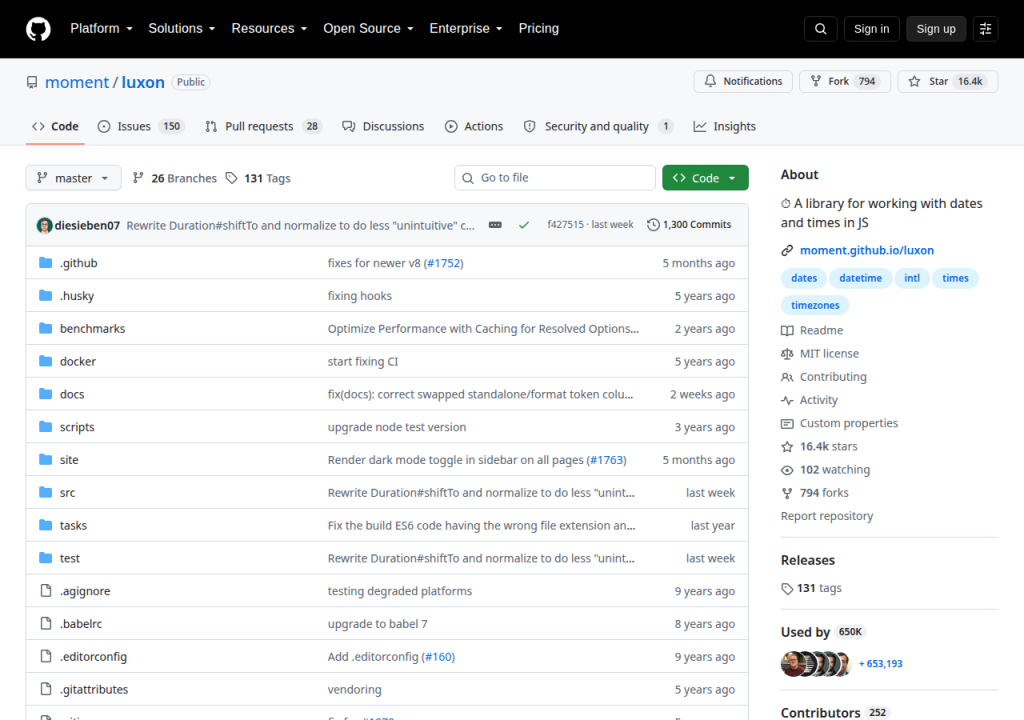
Task: Click the benchmarks folder icon
Action: click(45, 328)
